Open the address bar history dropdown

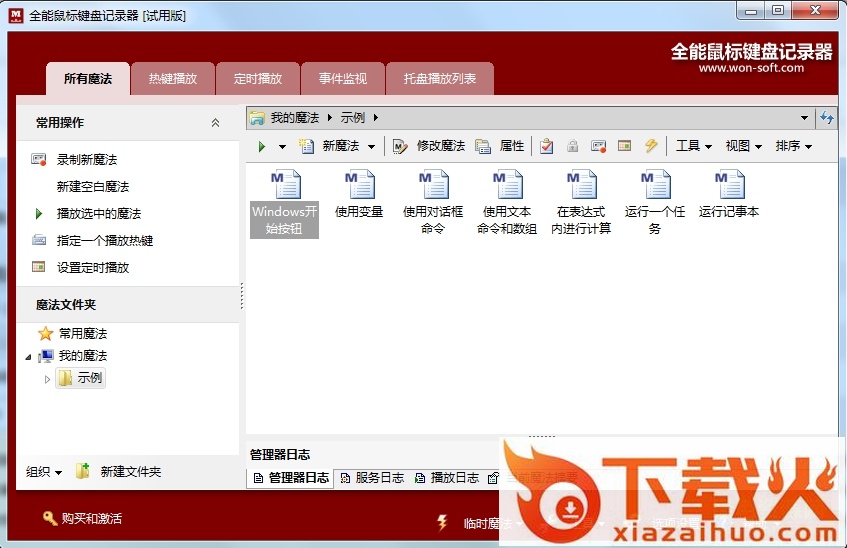click(x=804, y=117)
